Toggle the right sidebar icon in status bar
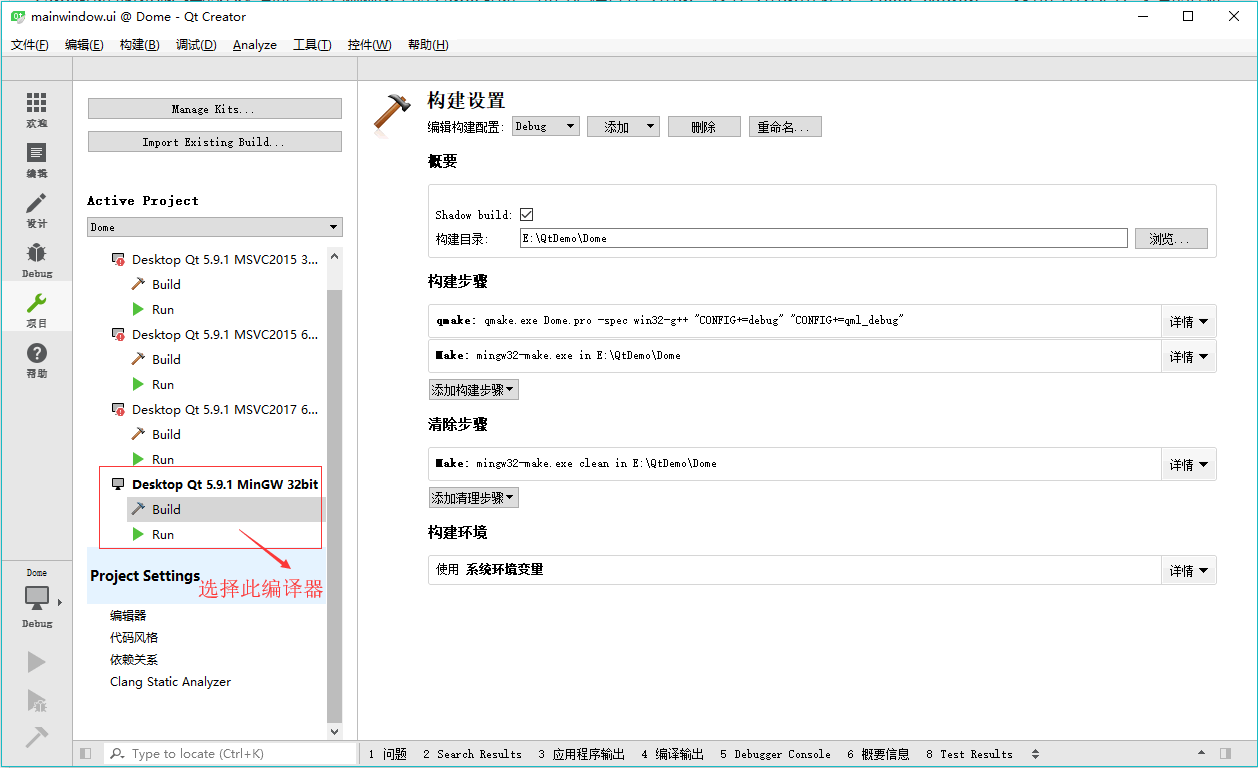1258x768 pixels. point(1227,754)
